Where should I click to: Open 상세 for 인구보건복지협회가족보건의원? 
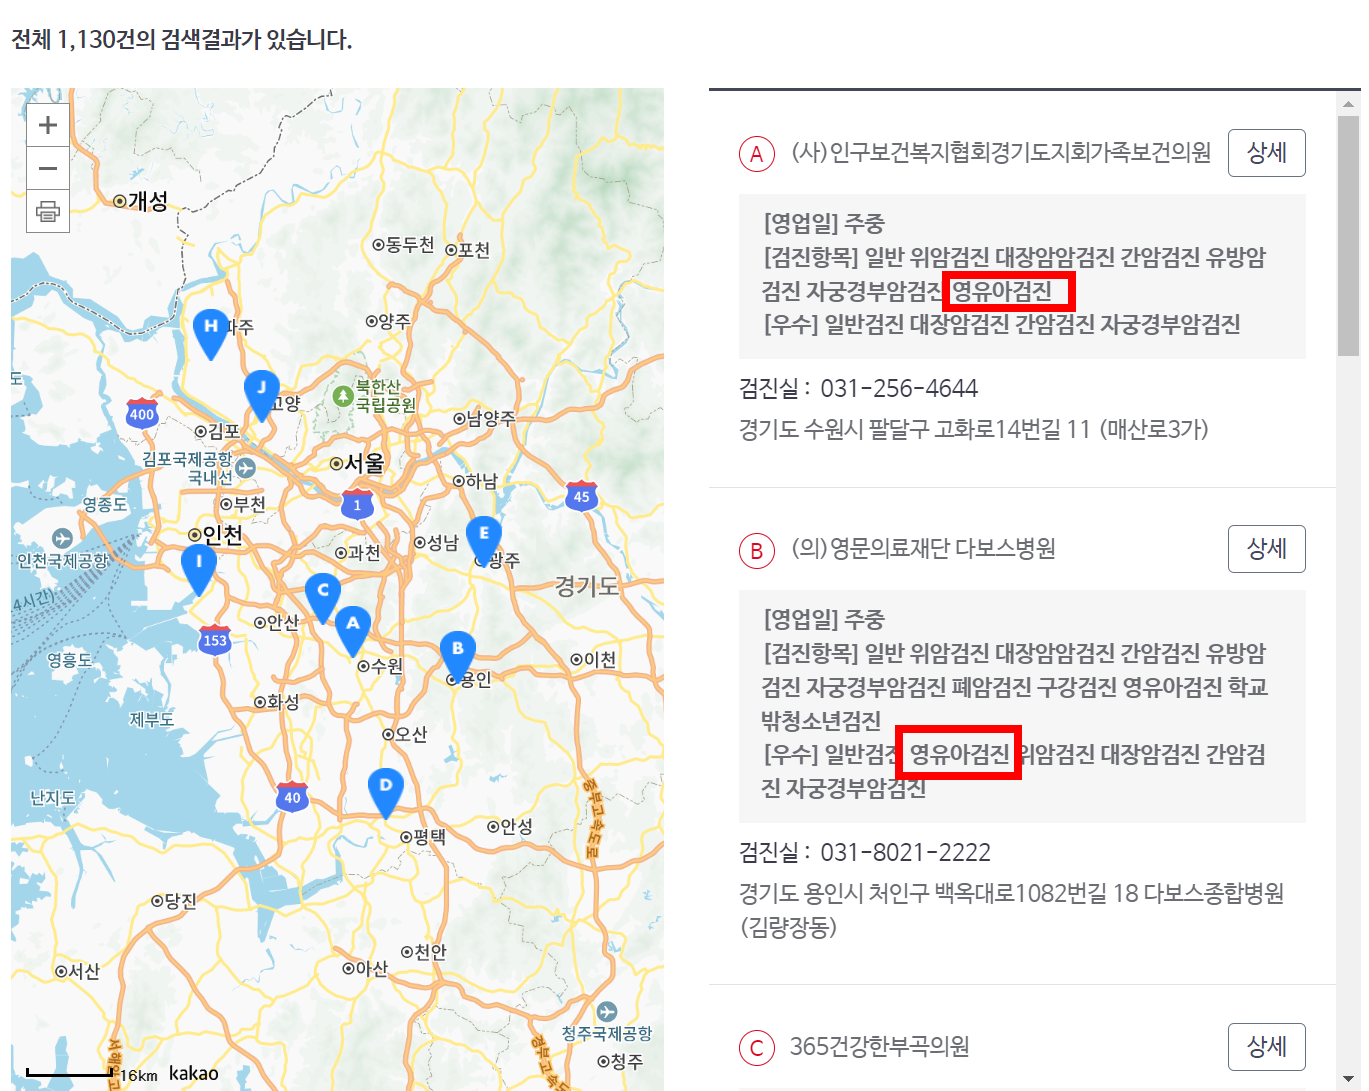[x=1266, y=153]
